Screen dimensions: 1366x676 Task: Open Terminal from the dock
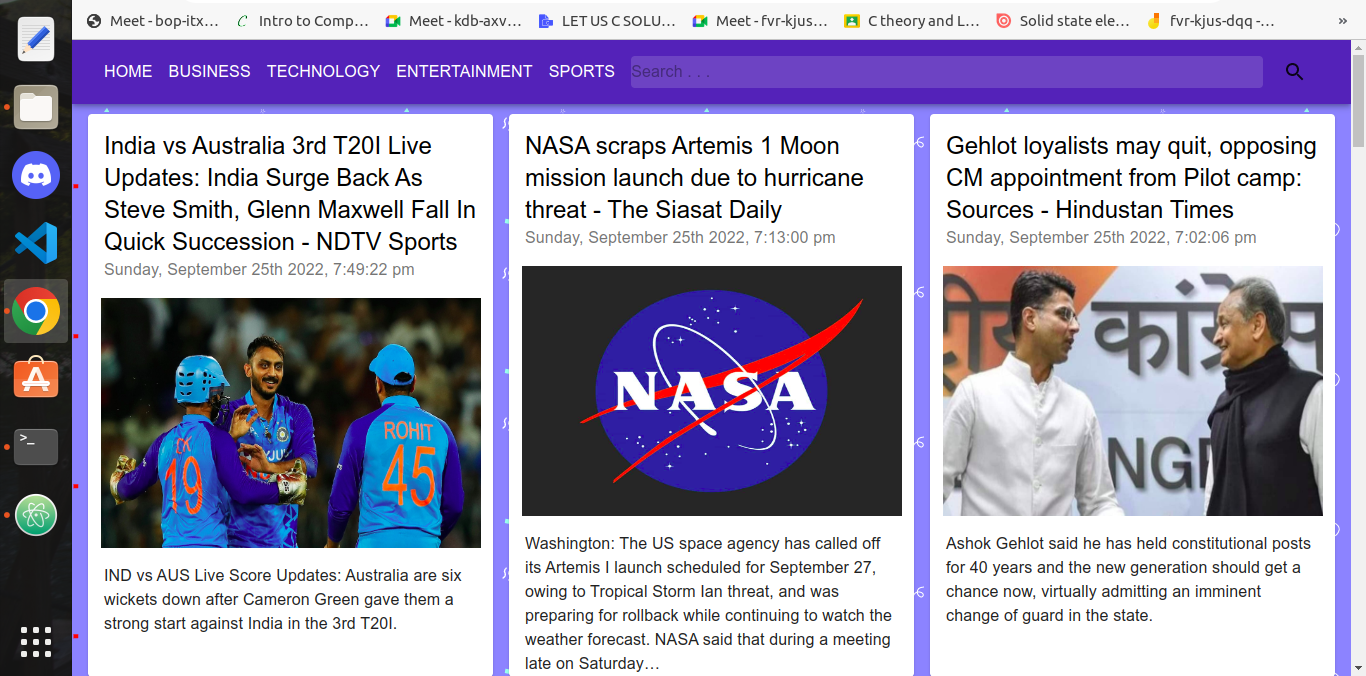(x=36, y=447)
